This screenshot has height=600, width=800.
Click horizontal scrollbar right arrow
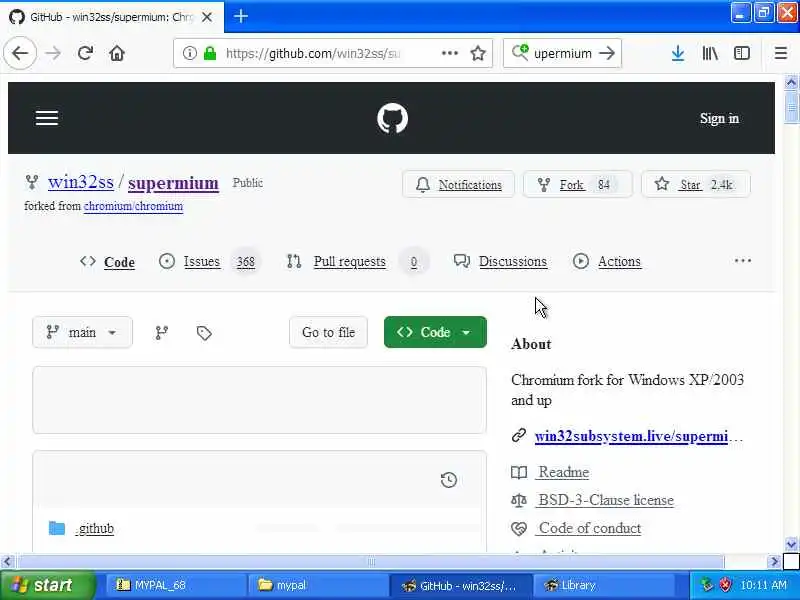click(774, 562)
